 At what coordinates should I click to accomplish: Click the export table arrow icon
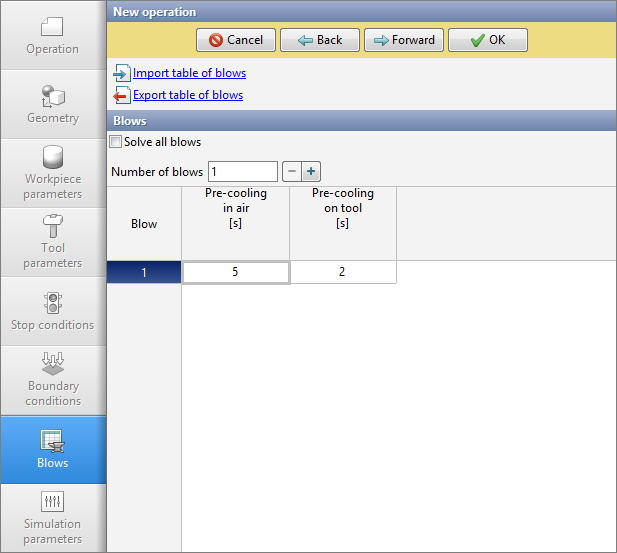[x=121, y=96]
